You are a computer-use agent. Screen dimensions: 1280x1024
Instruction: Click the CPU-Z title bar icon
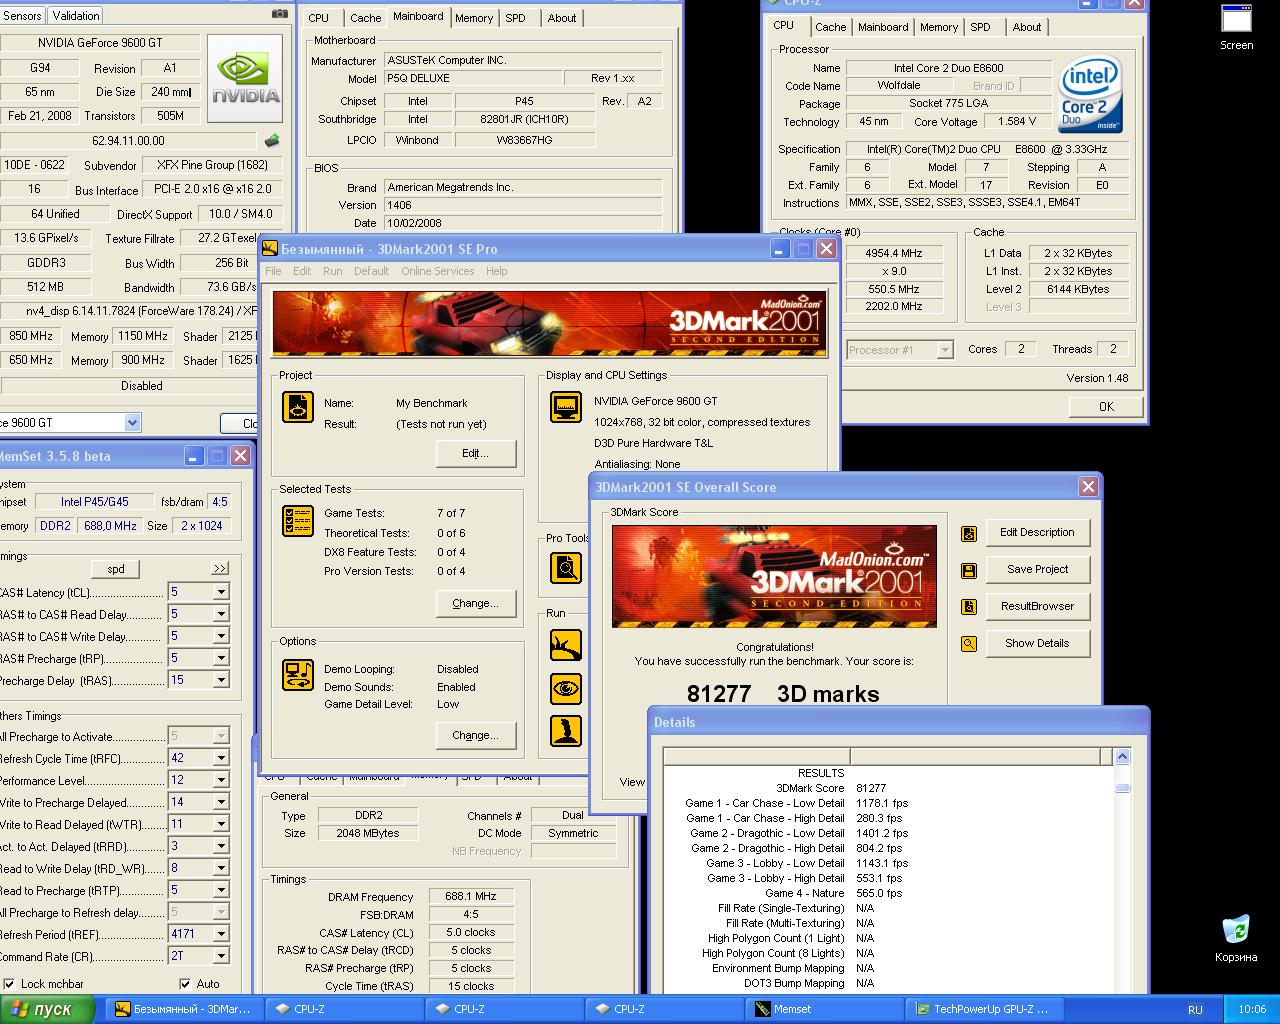(774, 3)
